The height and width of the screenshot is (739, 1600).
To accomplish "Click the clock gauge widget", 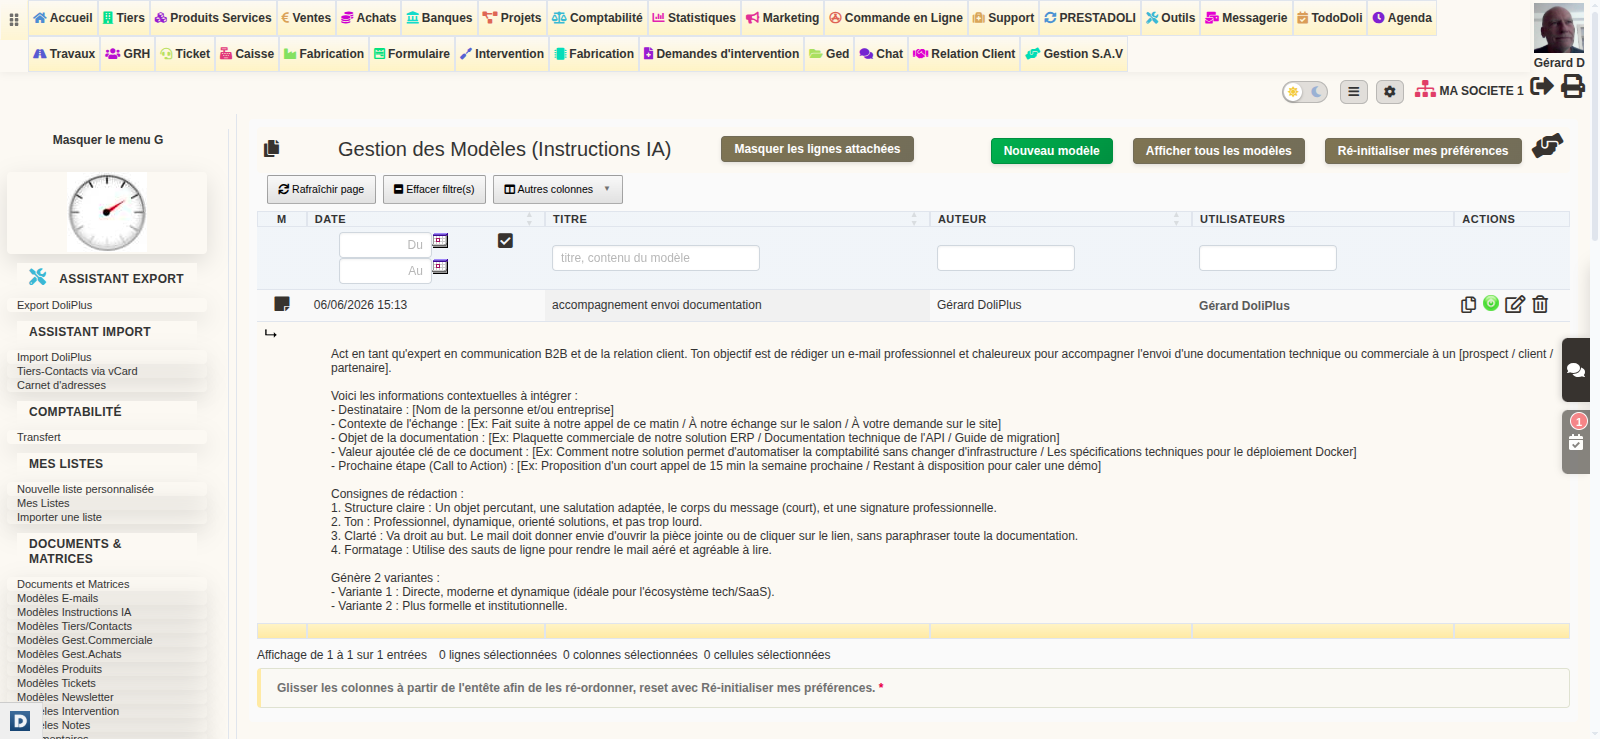I will point(107,212).
